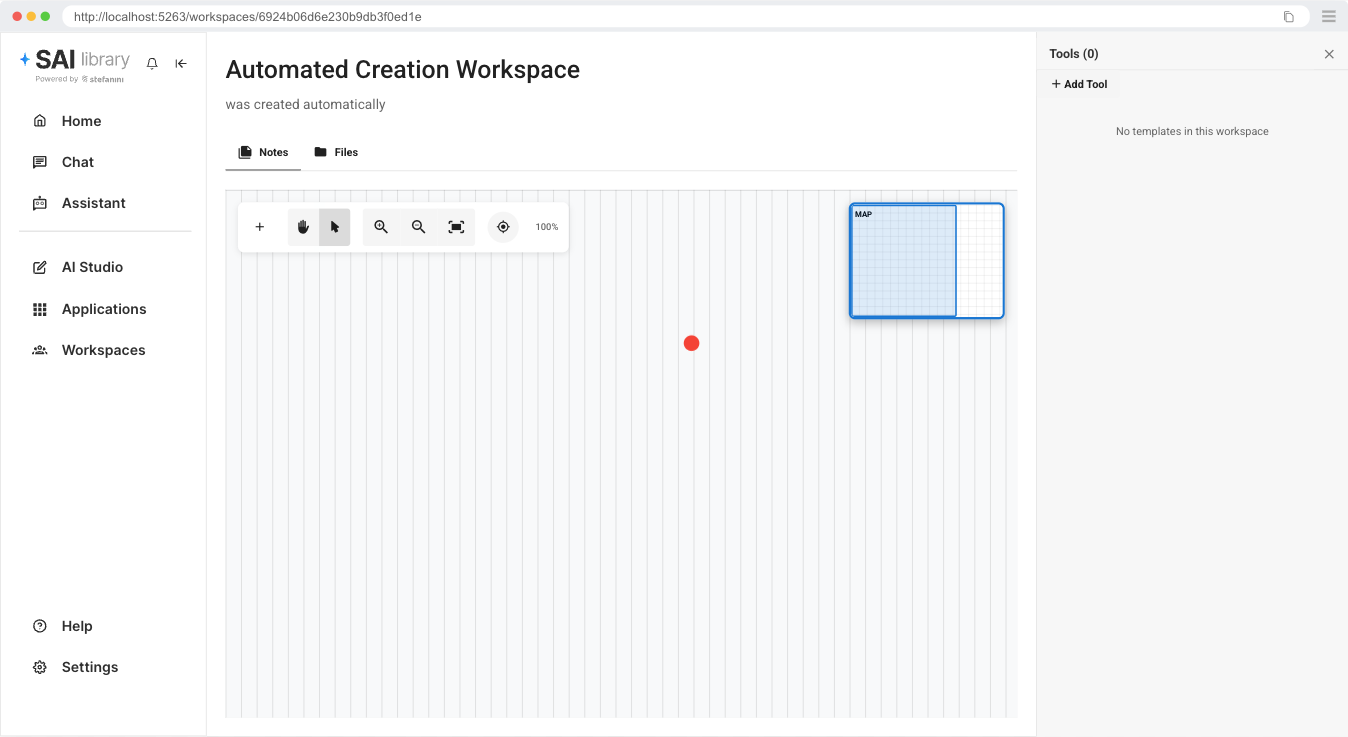Screen dimensions: 1348x737
Task: Click the Add Tool button
Action: pyautogui.click(x=1080, y=84)
